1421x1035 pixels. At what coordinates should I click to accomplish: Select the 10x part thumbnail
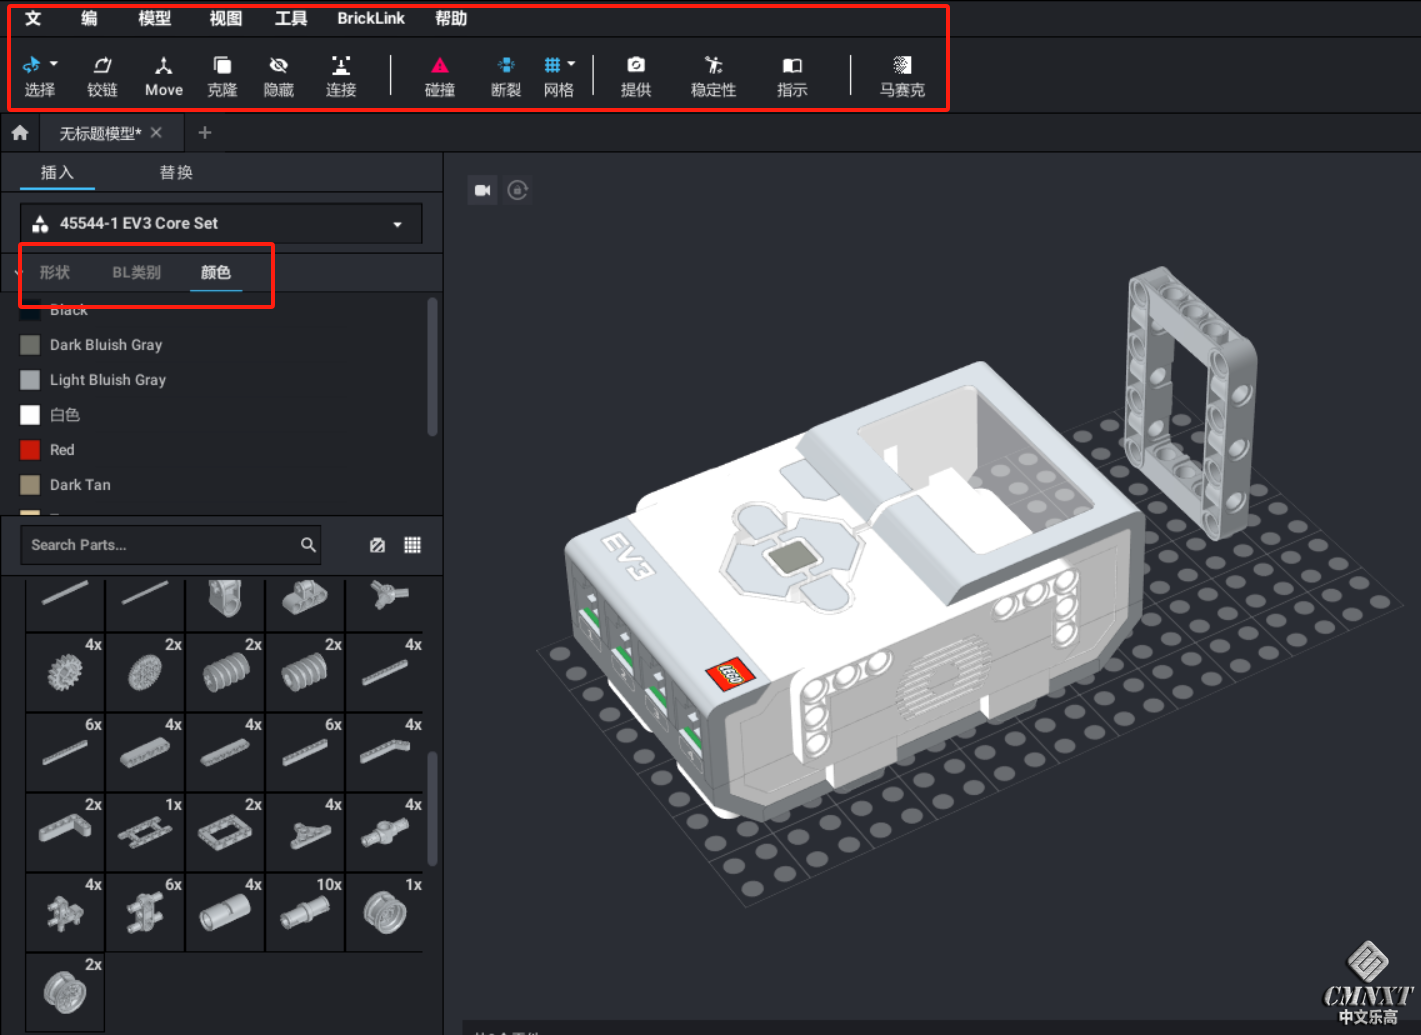(305, 912)
